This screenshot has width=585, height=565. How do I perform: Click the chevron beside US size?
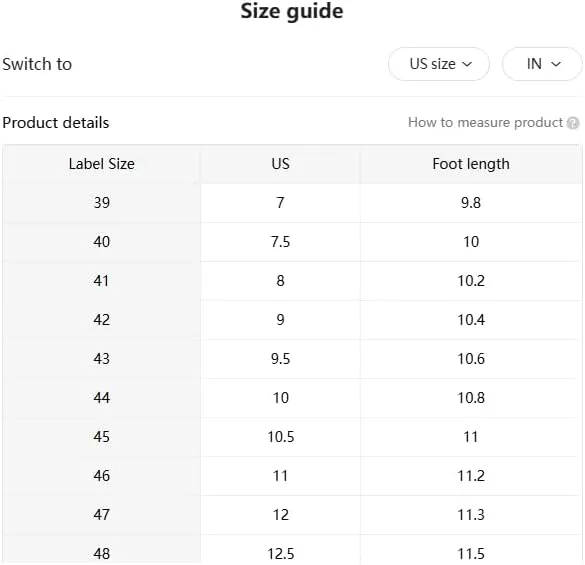coord(467,64)
